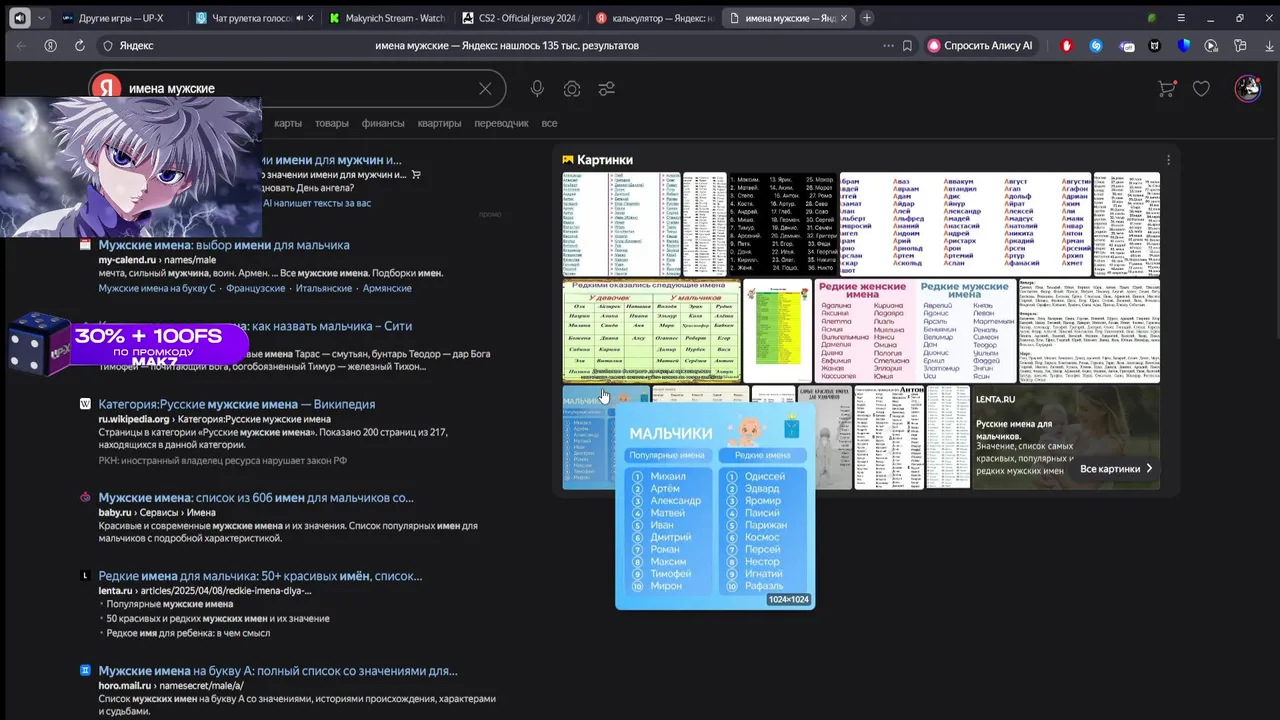Expand the dropdown arrow beside the speaker icon
Image resolution: width=1280 pixels, height=720 pixels.
pyautogui.click(x=41, y=18)
